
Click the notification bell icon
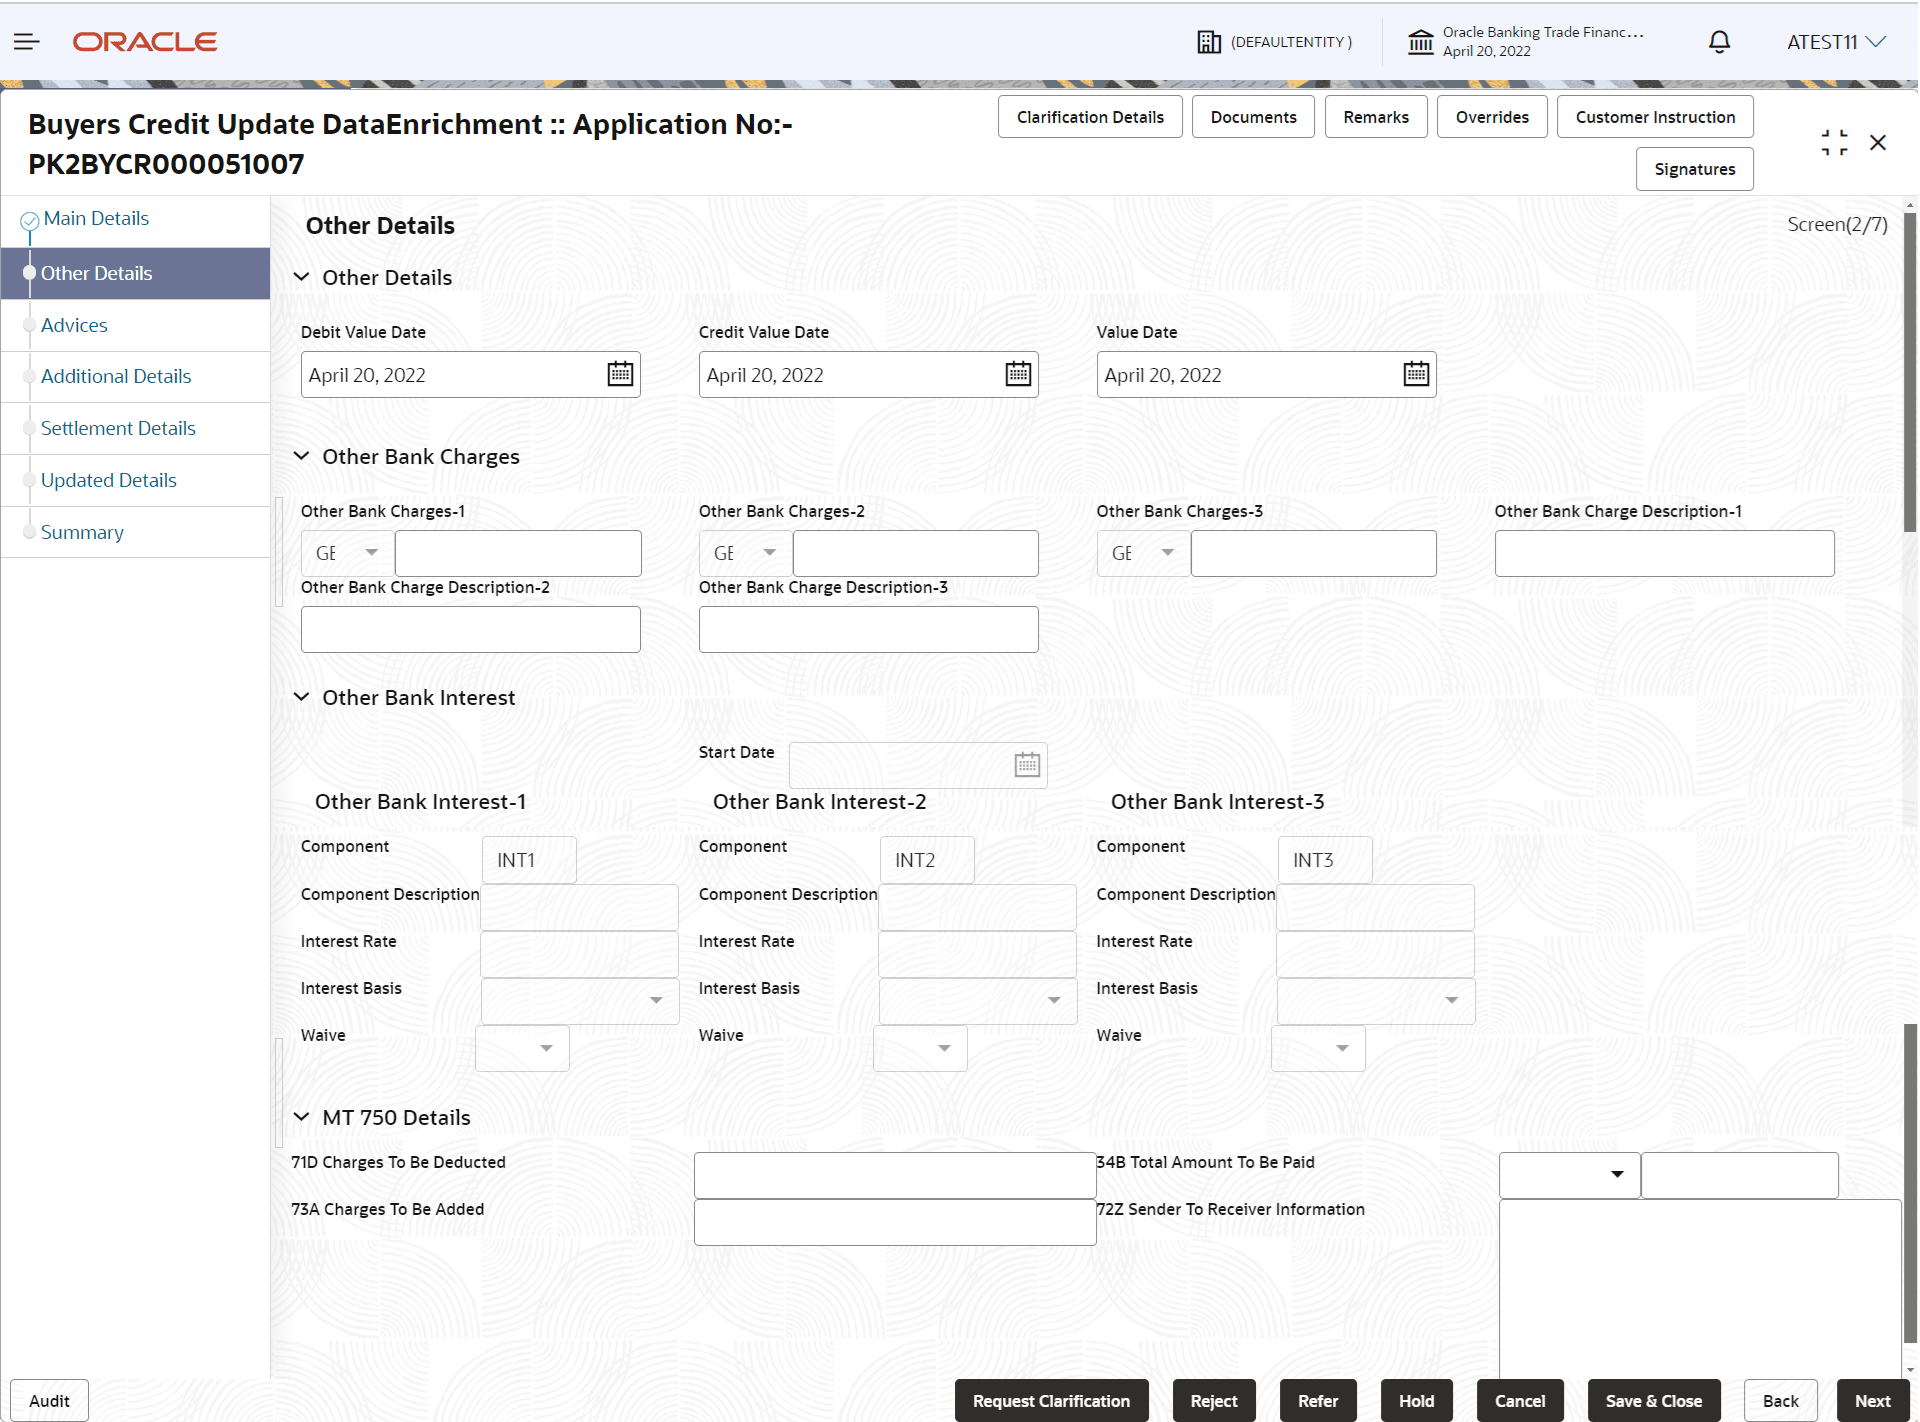(1719, 42)
